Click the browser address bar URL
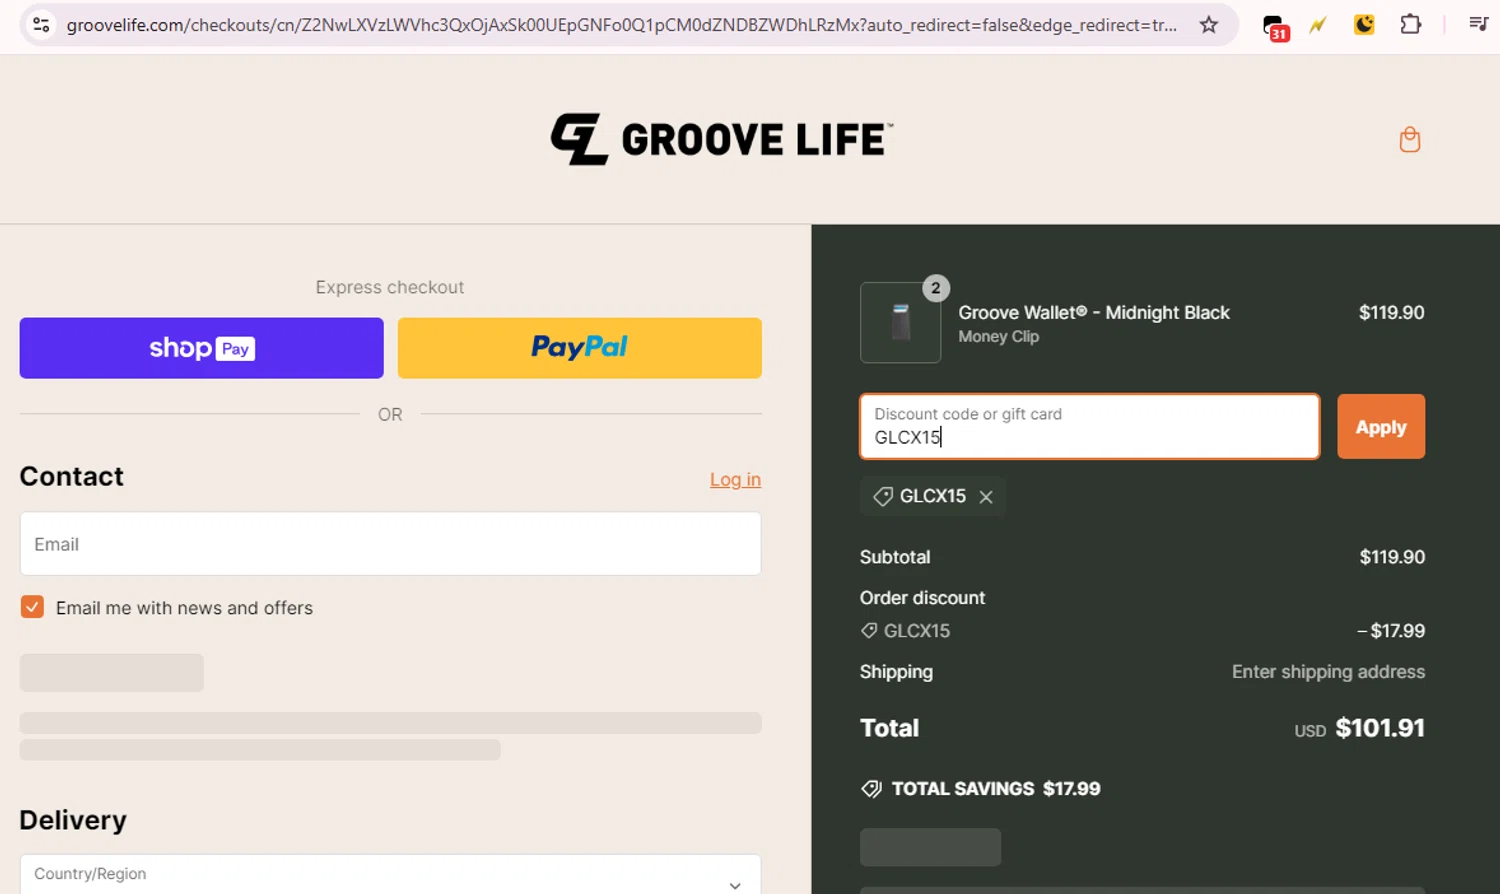 coord(621,25)
